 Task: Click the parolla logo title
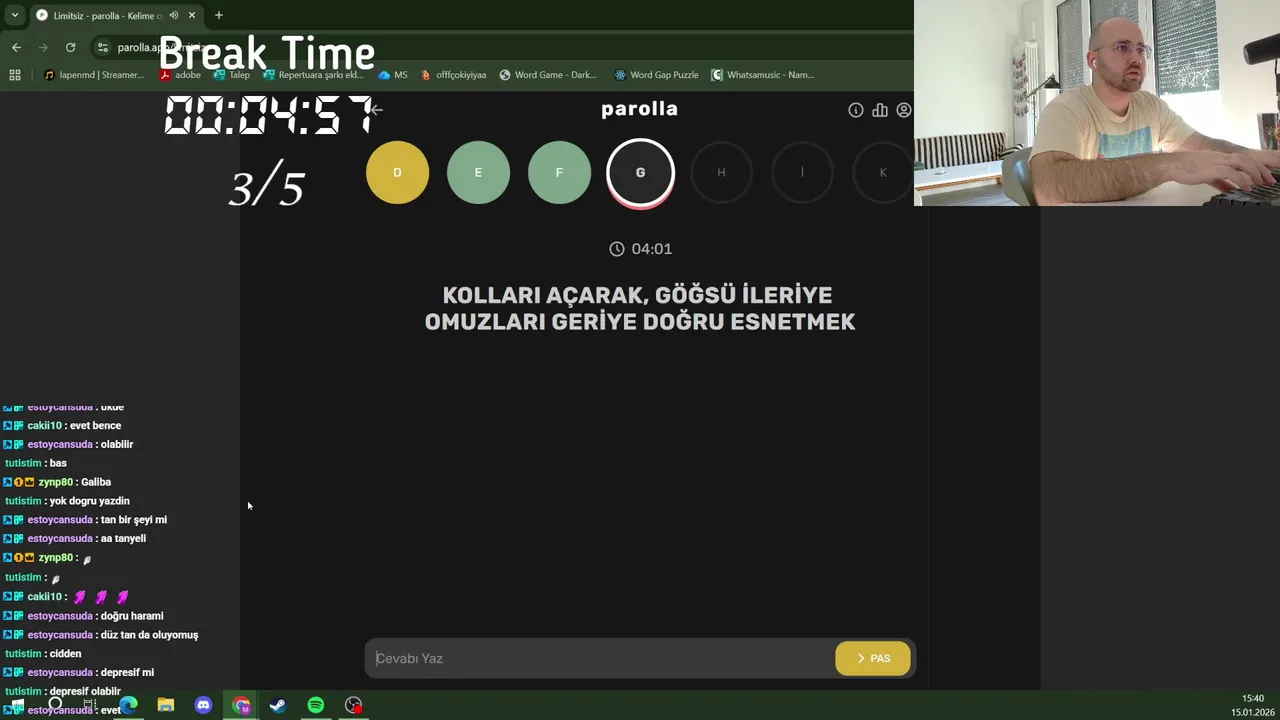639,109
